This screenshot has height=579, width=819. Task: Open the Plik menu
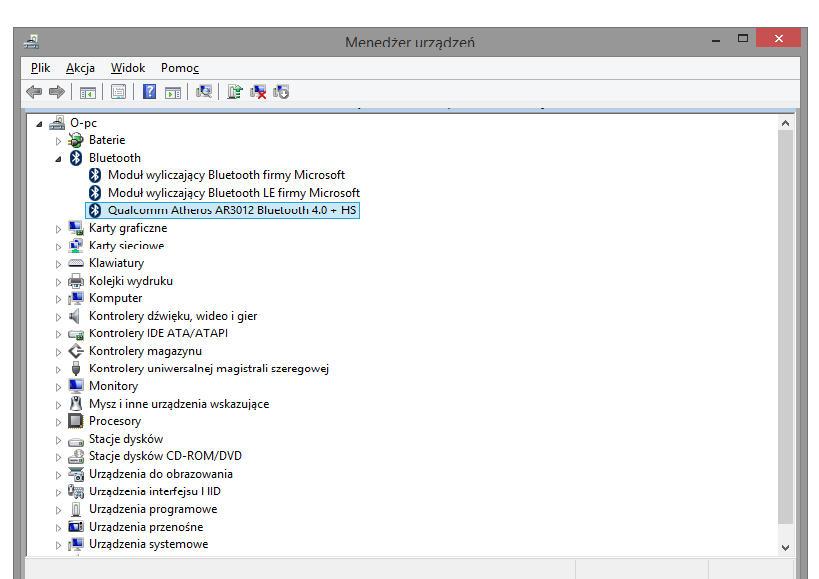(40, 68)
